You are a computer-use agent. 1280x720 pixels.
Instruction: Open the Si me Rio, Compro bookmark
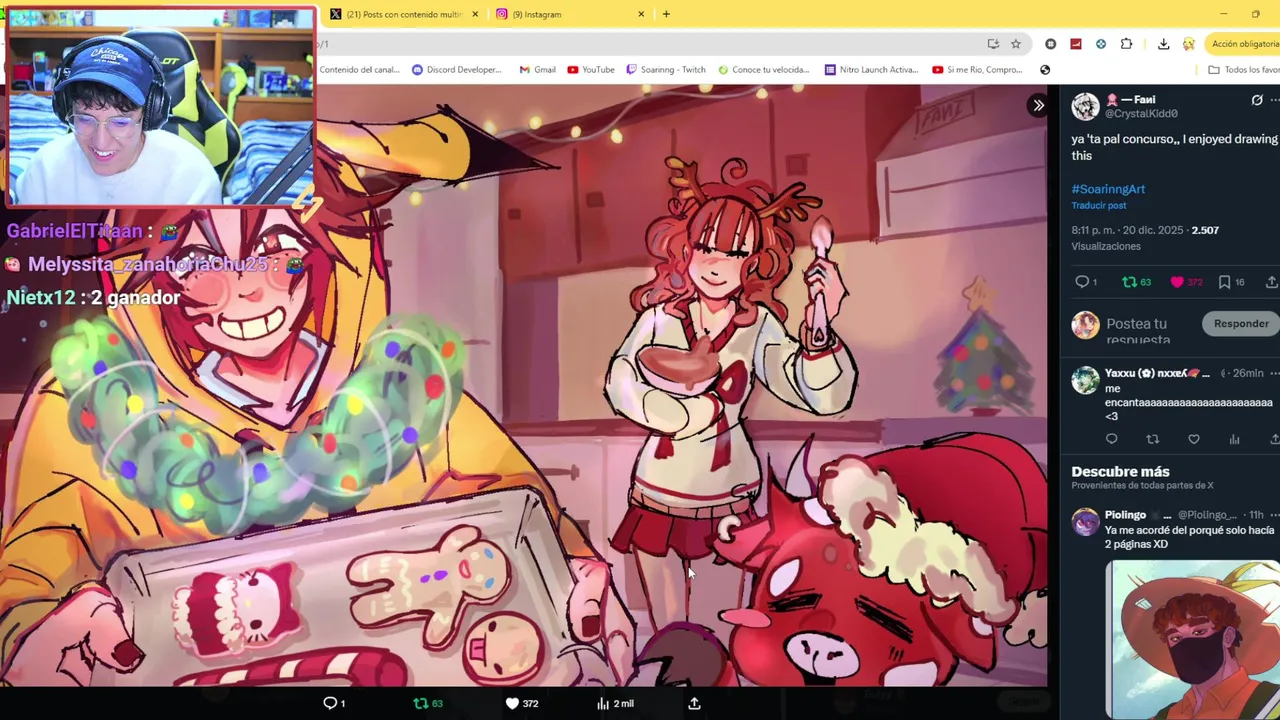(x=977, y=70)
